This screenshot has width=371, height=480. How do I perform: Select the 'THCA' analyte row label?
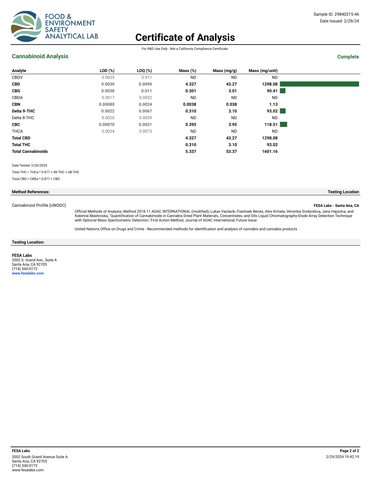coord(17,131)
